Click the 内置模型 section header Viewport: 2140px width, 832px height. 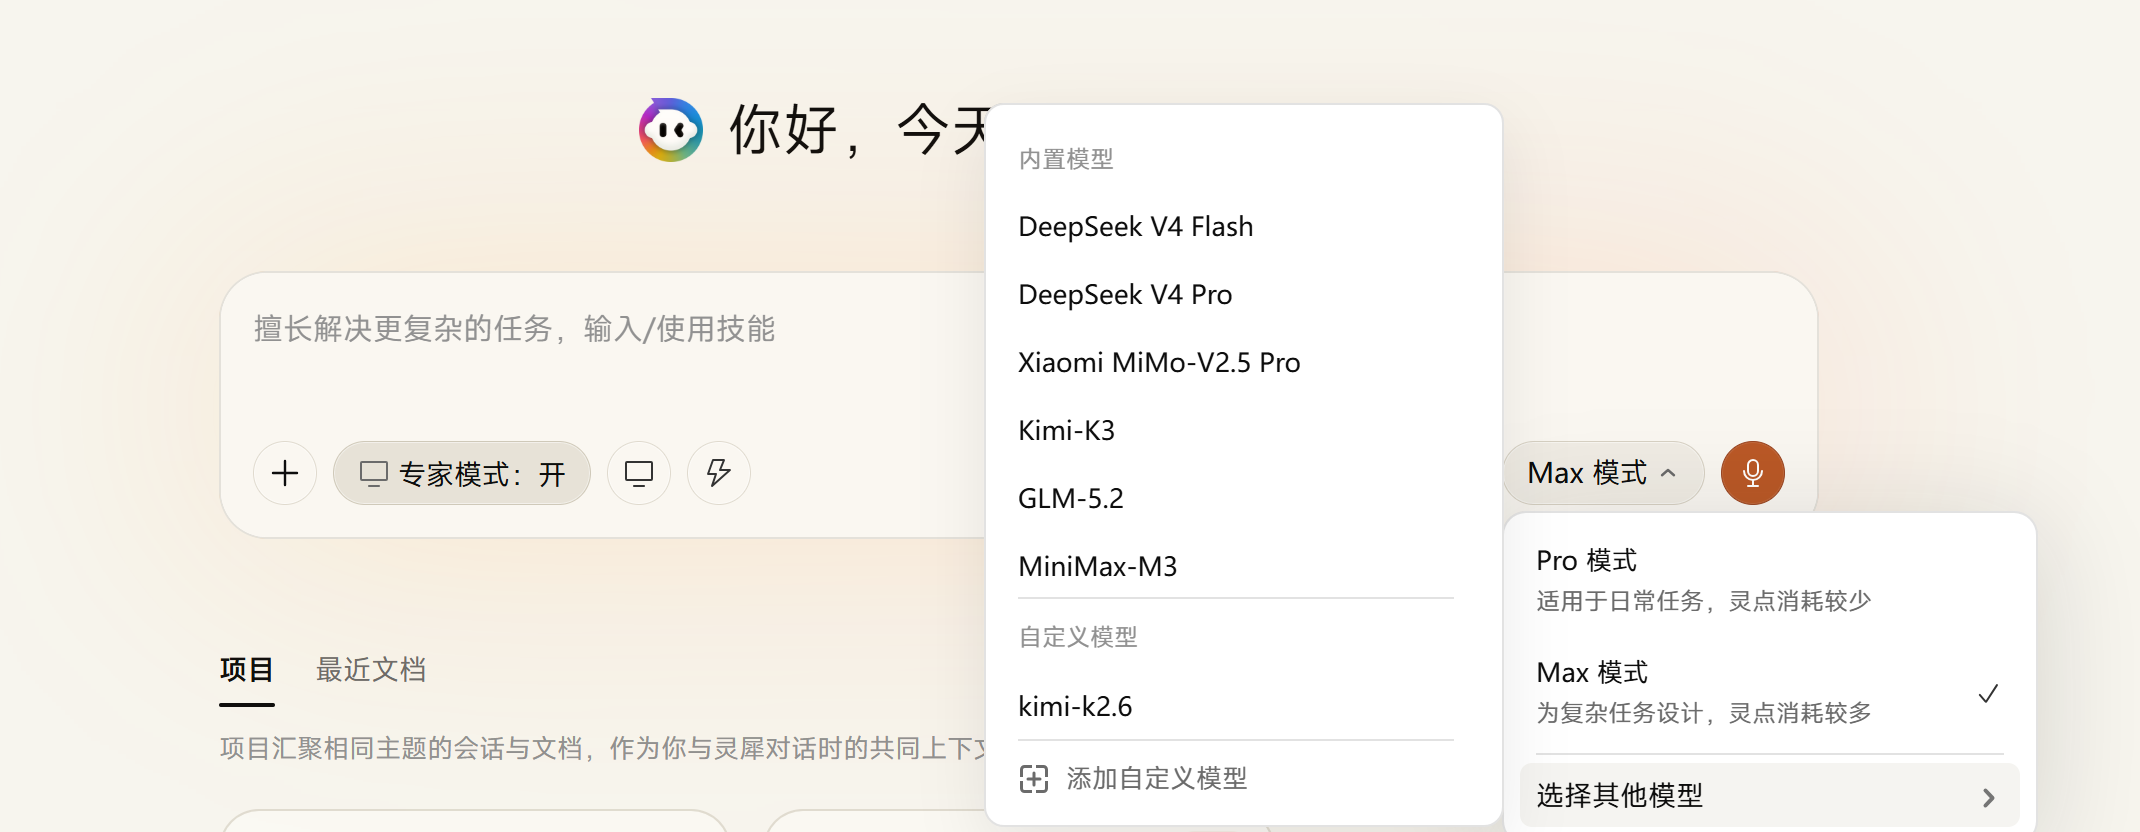[x=1066, y=159]
